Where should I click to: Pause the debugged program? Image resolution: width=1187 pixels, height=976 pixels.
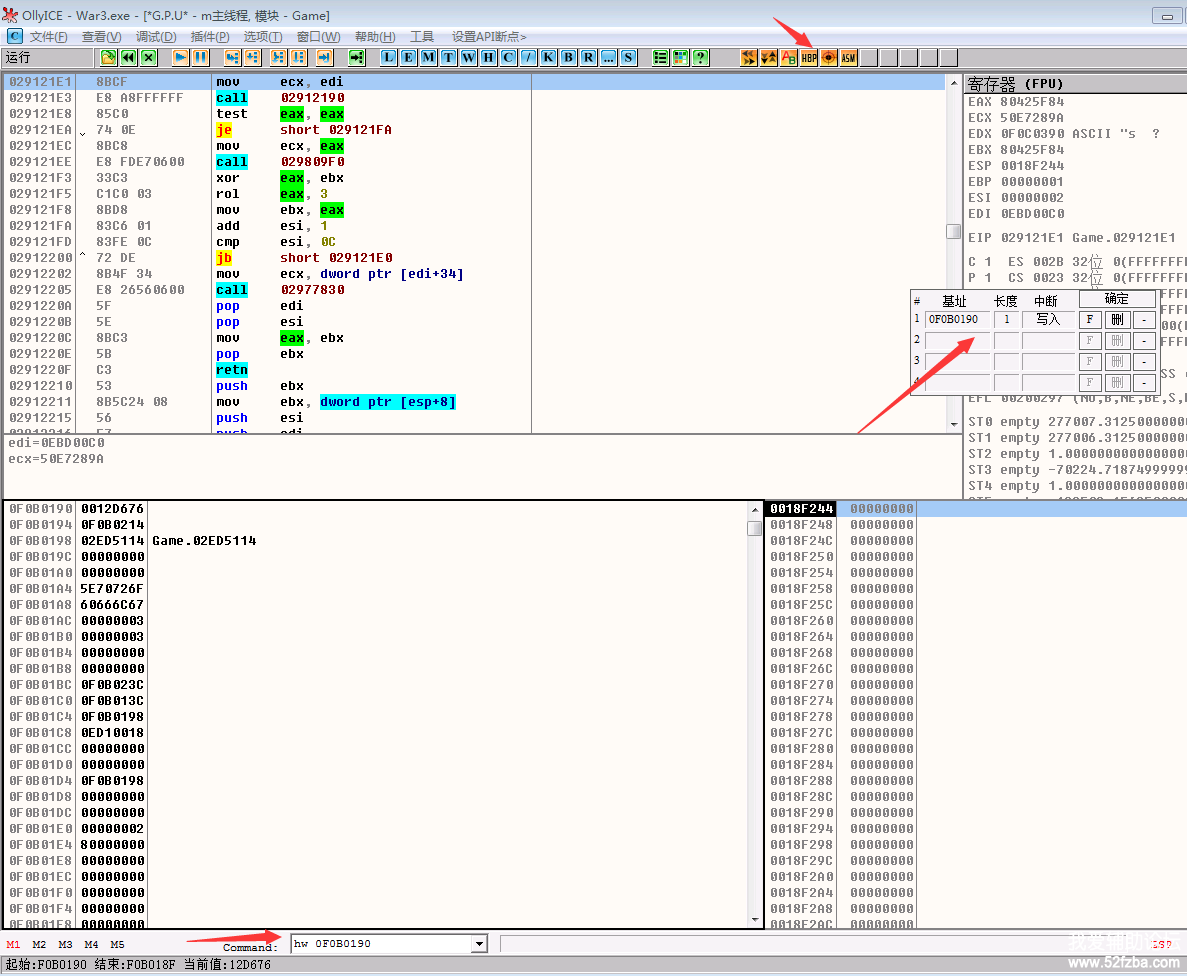coord(201,58)
